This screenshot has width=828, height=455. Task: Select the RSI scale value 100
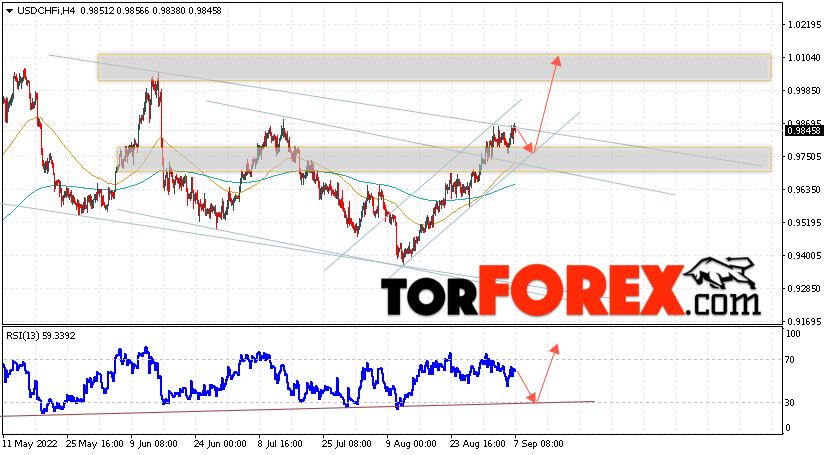click(x=793, y=334)
